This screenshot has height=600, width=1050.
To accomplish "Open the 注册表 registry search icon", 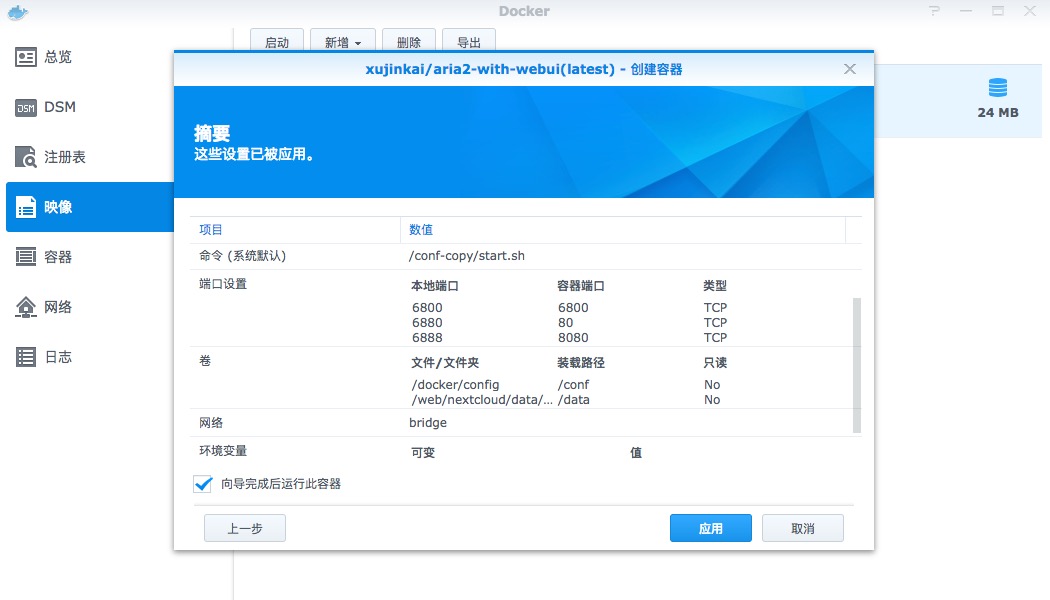I will coord(26,157).
